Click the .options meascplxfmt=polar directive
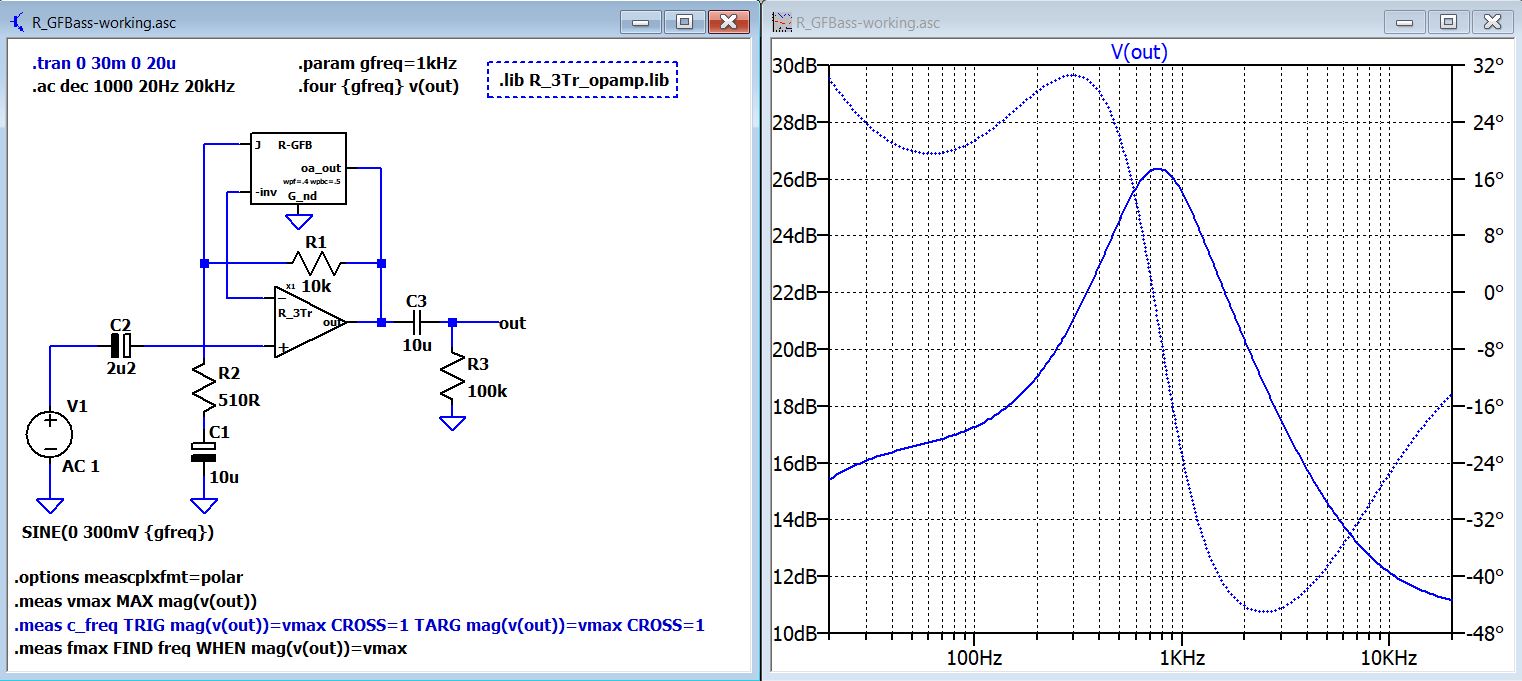Screen dimensions: 1522x681 click(129, 578)
